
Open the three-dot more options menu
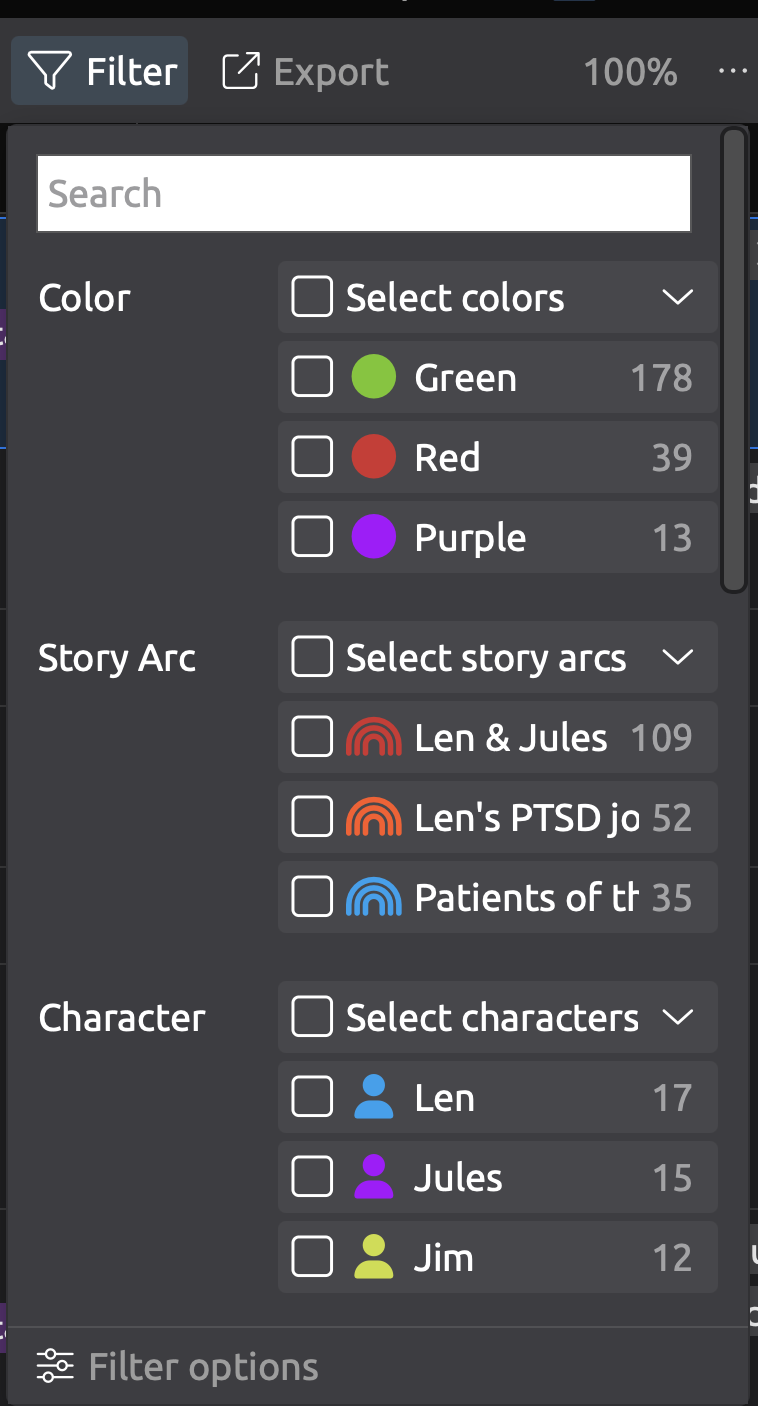point(733,71)
